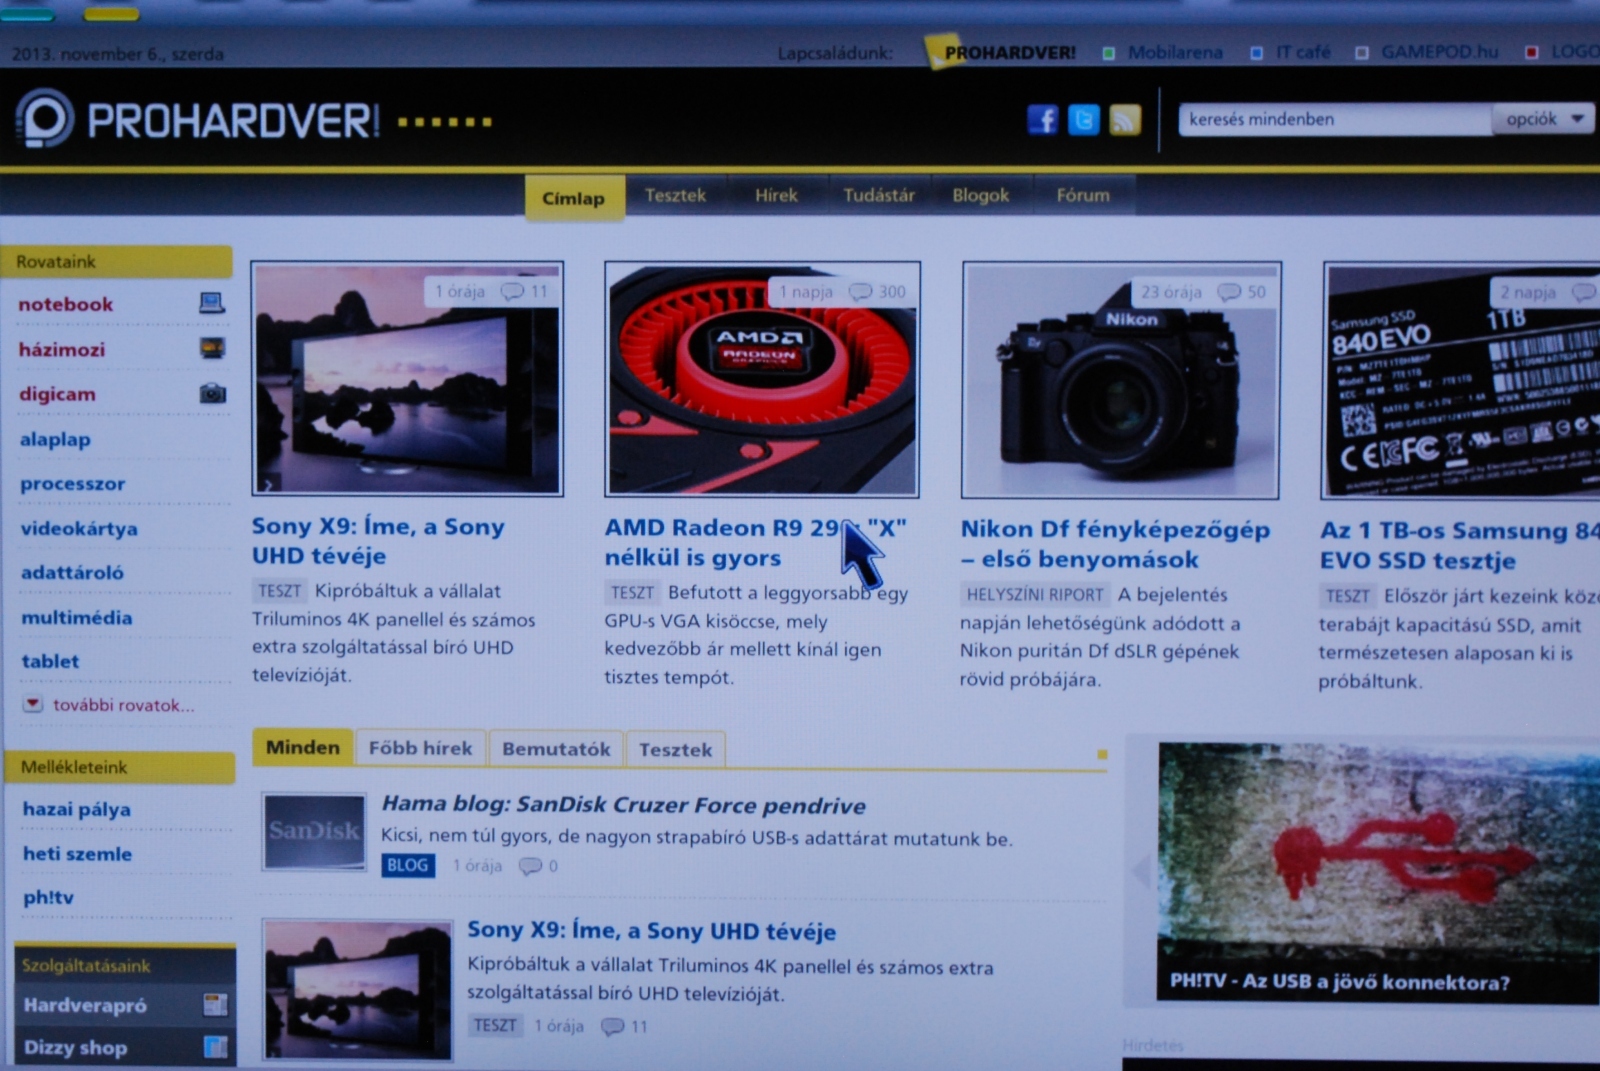This screenshot has height=1071, width=1600.
Task: Click comment bubble with 300 on AMD card
Action: point(860,291)
